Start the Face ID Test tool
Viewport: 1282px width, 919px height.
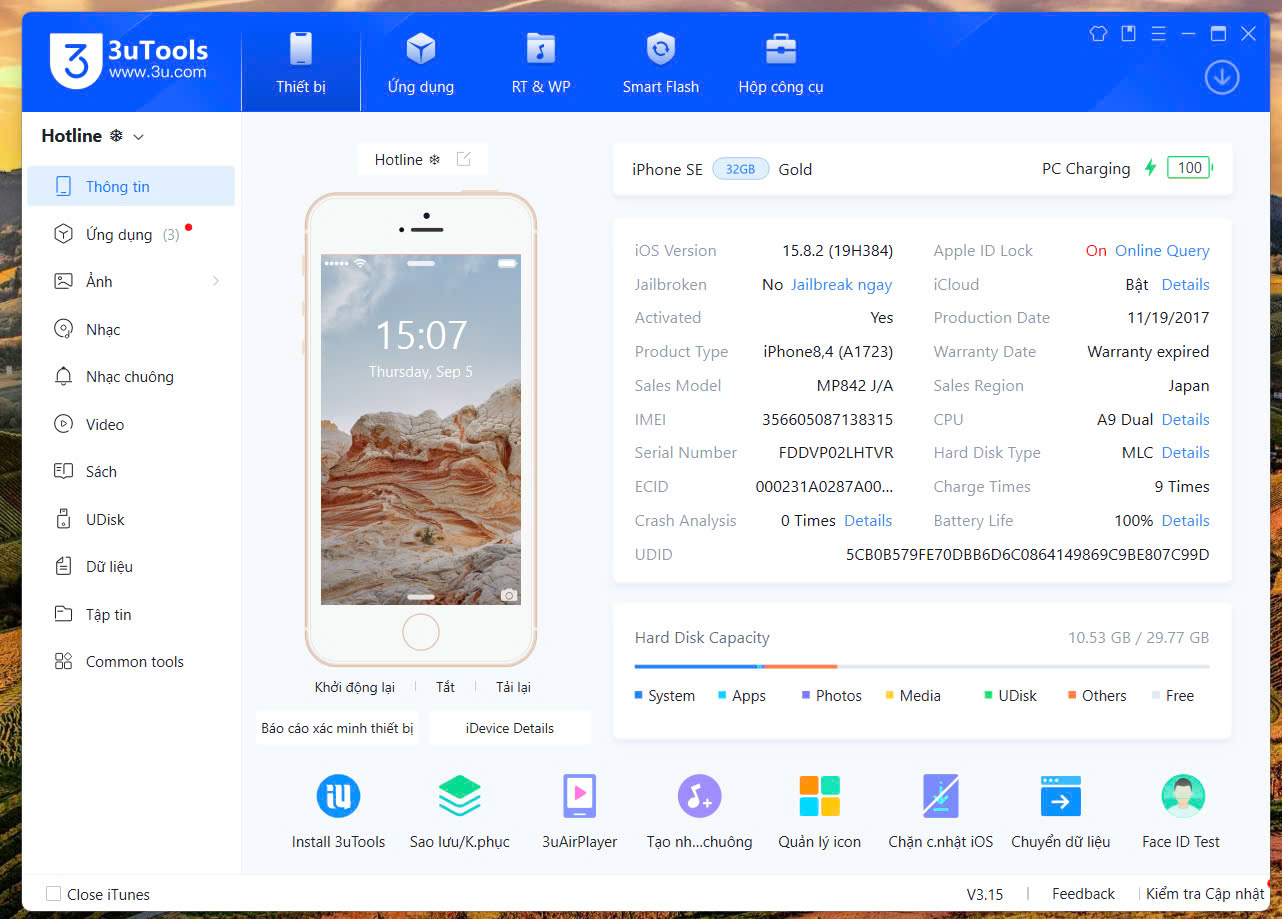1182,797
